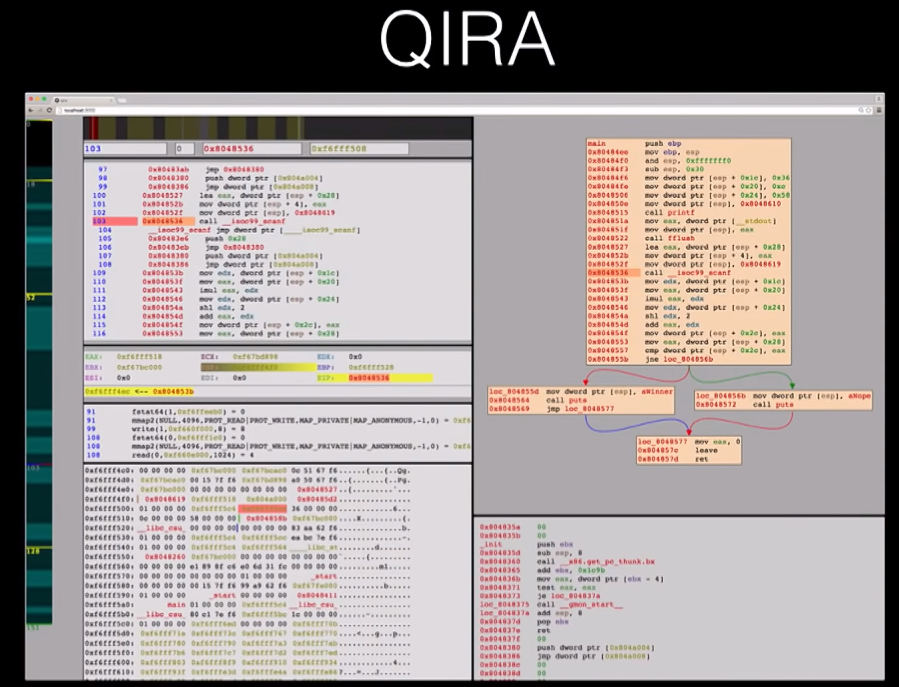
Task: Click call fflush in the main block
Action: [669, 239]
